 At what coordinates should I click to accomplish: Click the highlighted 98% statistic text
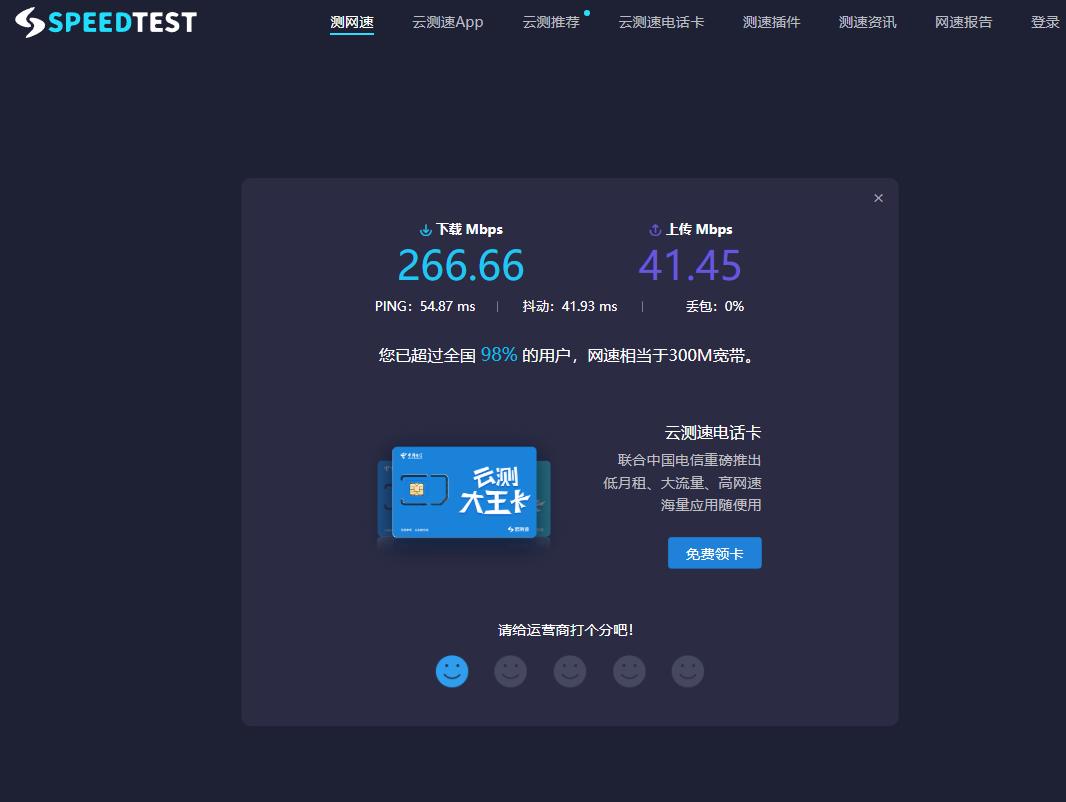(498, 354)
